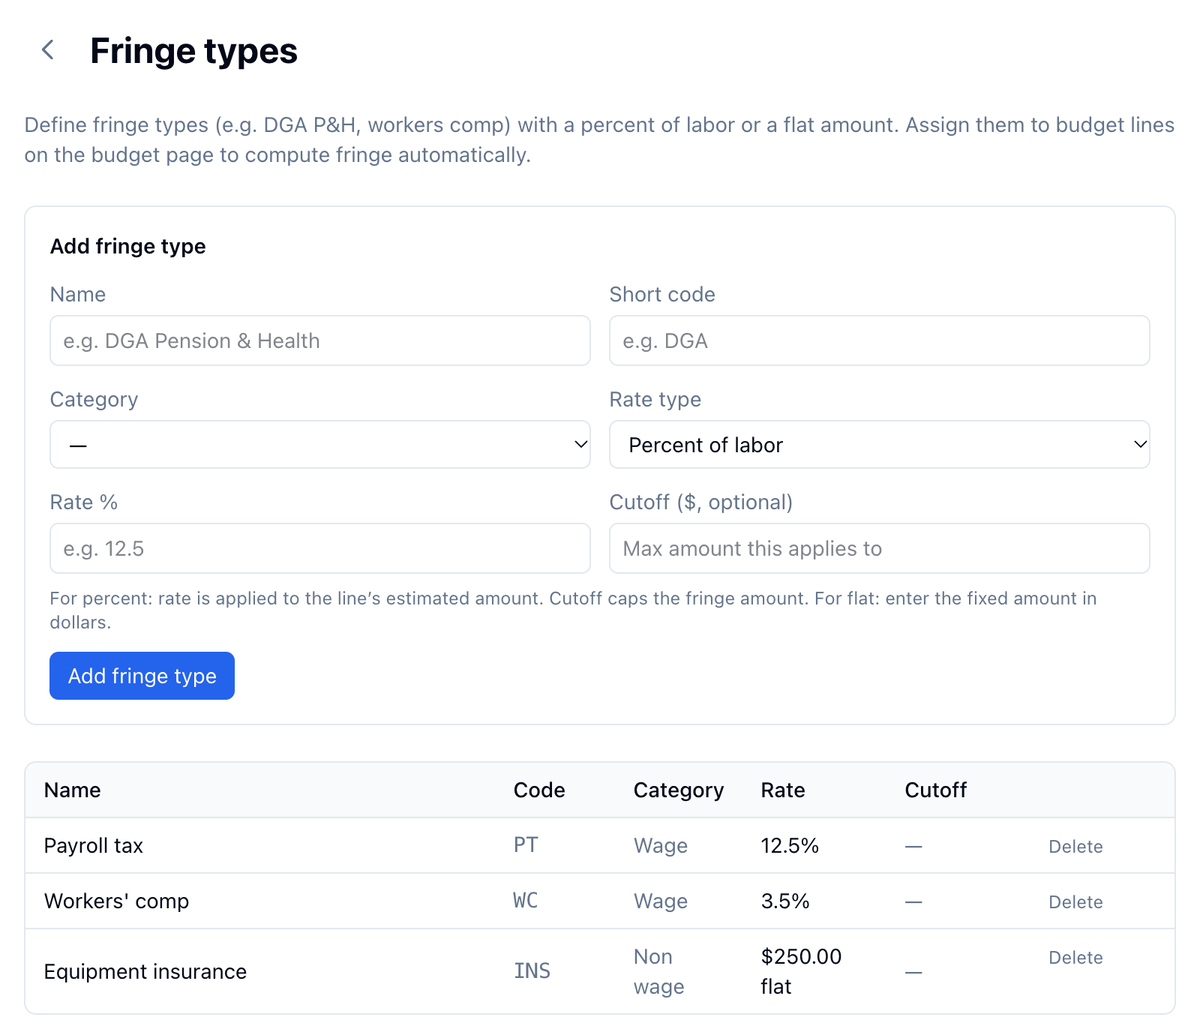This screenshot has height=1035, width=1200.
Task: Open the Category dropdown
Action: click(320, 444)
